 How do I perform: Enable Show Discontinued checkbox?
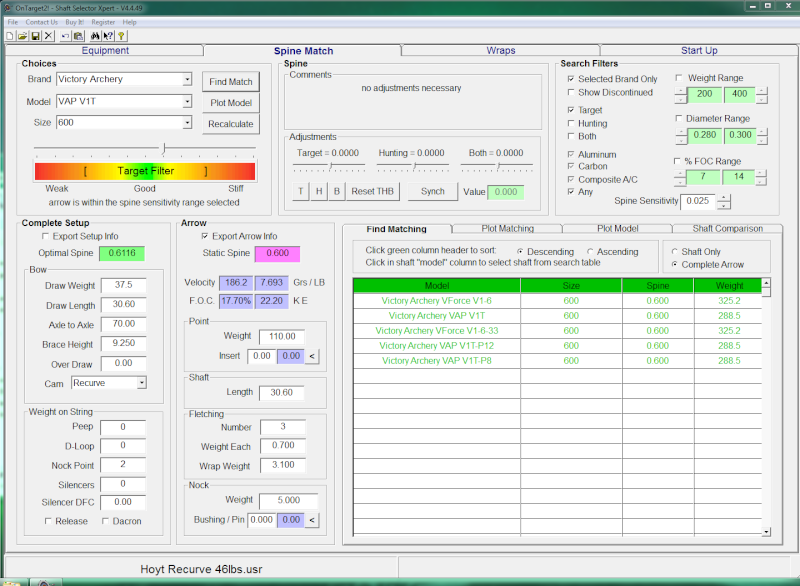click(571, 92)
